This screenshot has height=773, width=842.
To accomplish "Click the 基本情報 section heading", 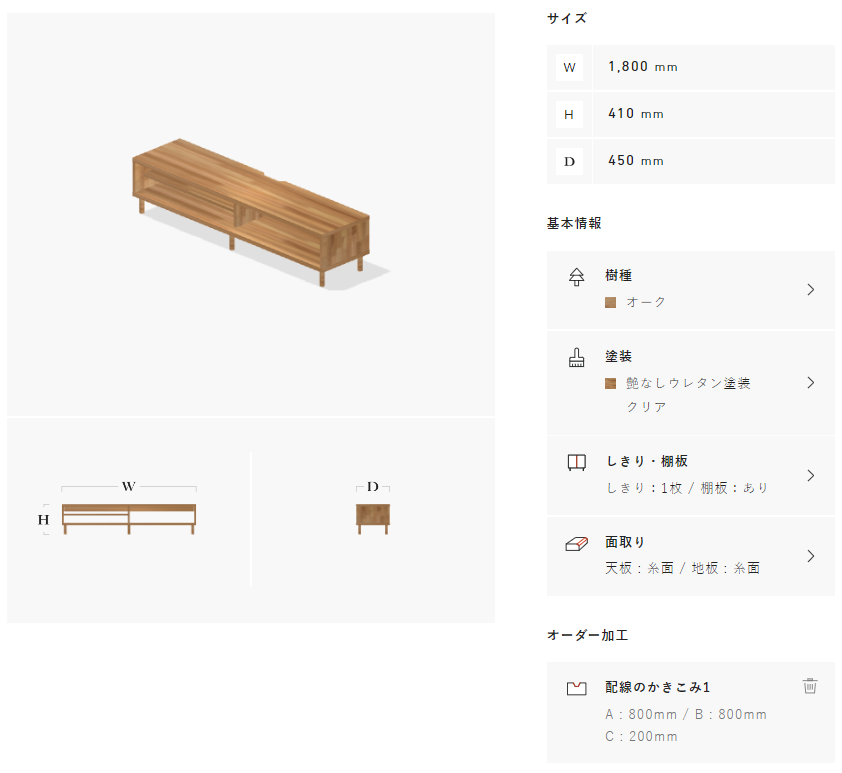I will pyautogui.click(x=574, y=223).
